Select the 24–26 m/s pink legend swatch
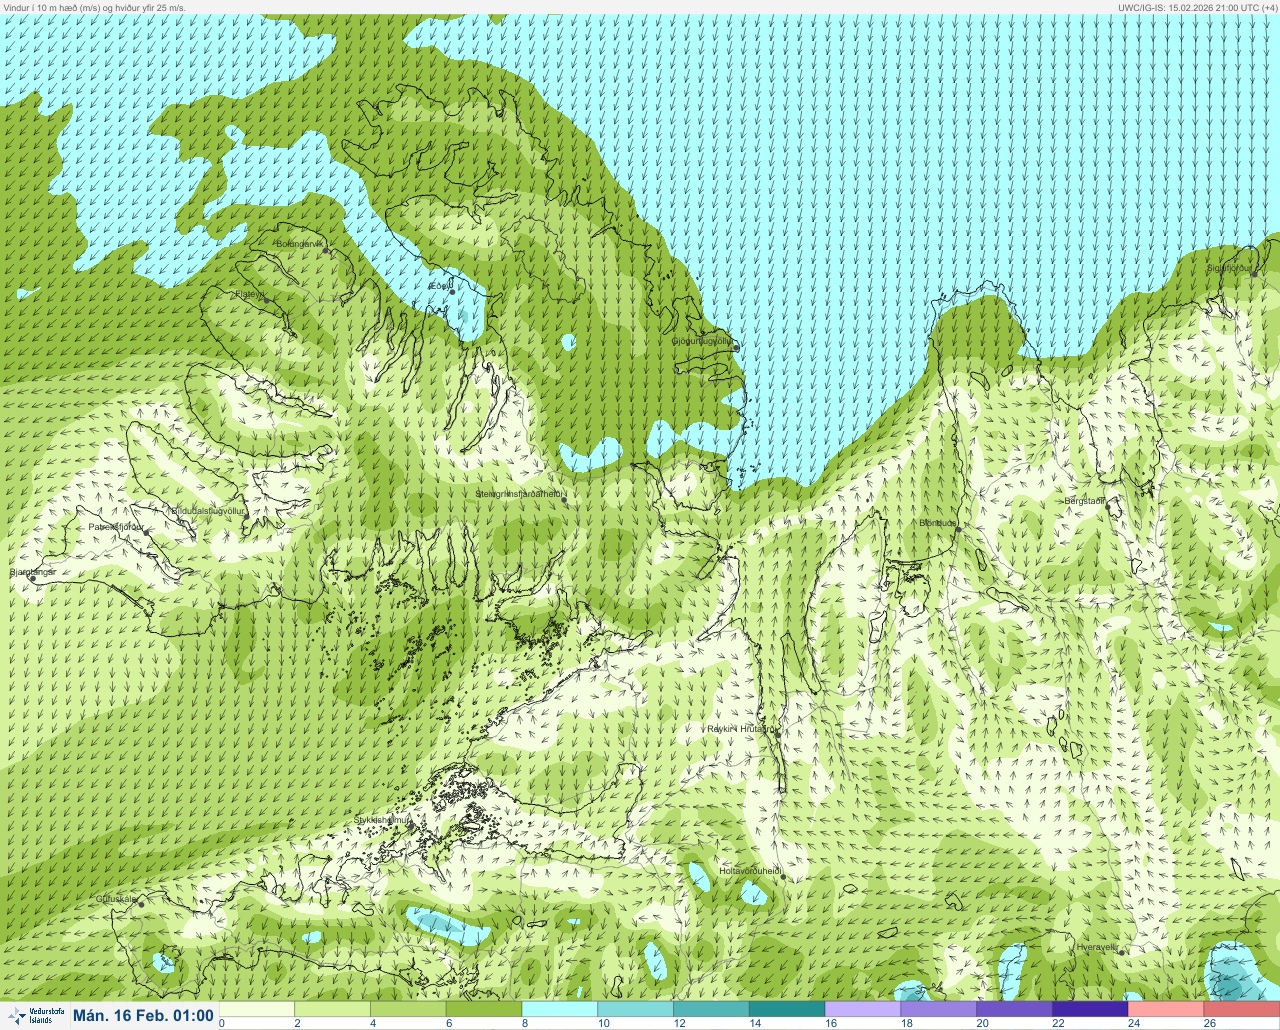1280x1030 pixels. tap(1168, 1009)
